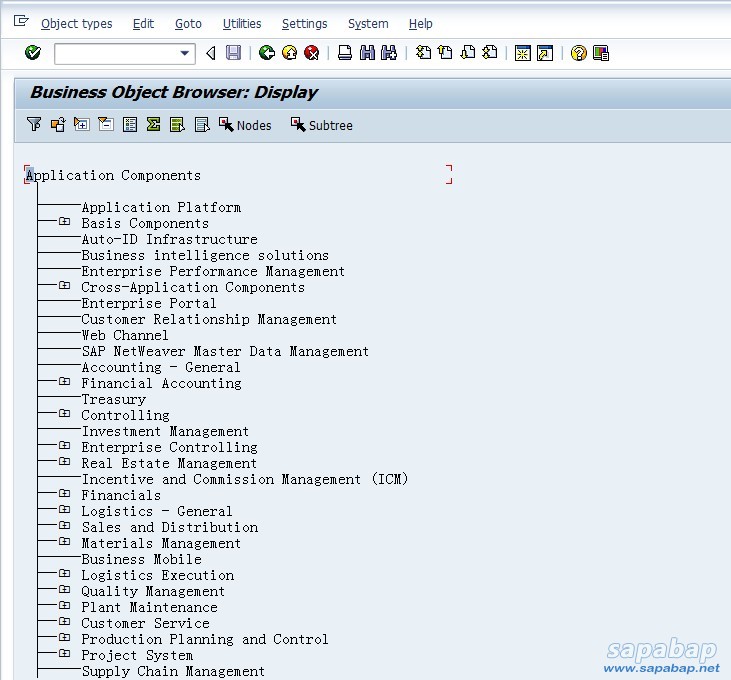Select the Supply Chain Management item
The height and width of the screenshot is (680, 731).
[173, 671]
